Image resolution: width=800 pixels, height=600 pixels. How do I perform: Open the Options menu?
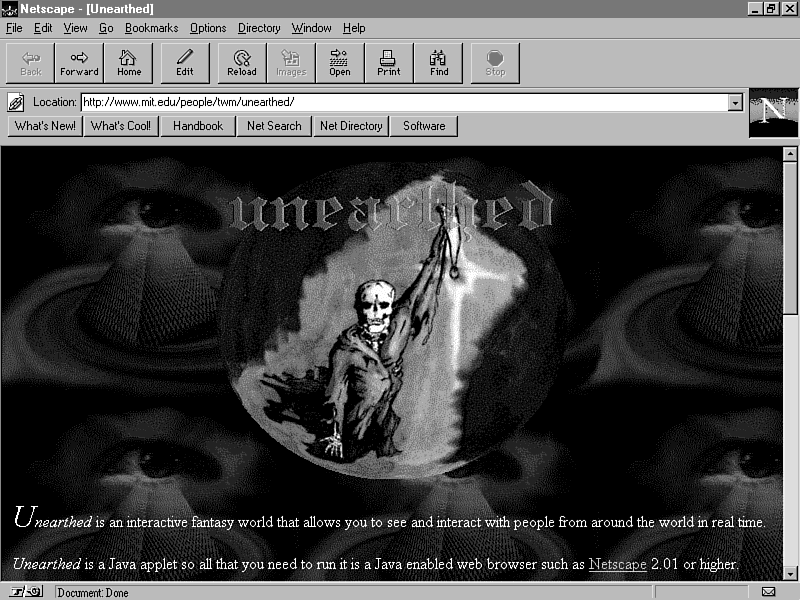point(208,28)
